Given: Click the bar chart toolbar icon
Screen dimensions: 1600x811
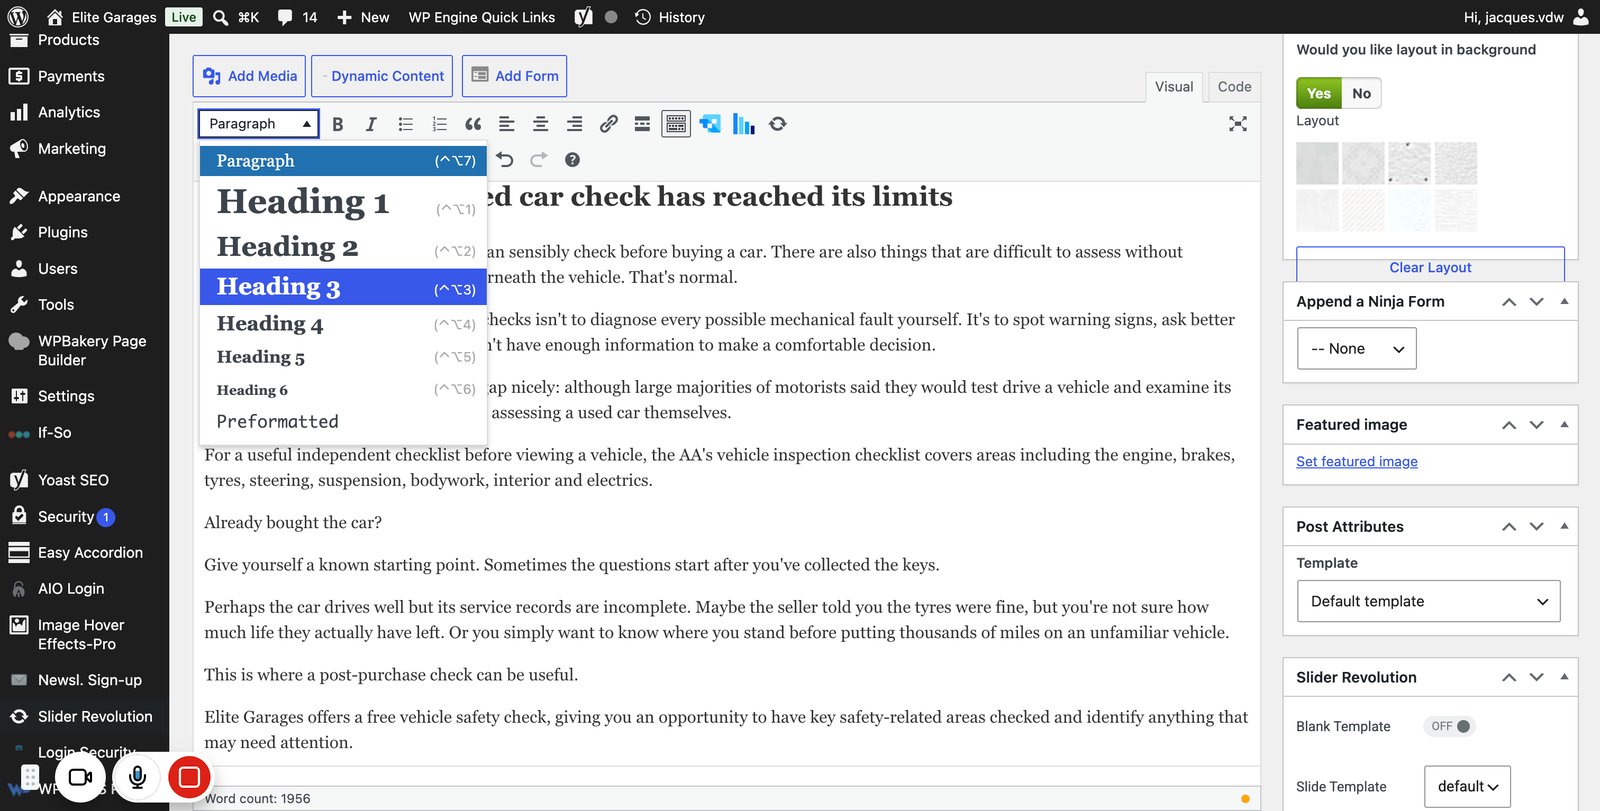Looking at the screenshot, I should [x=743, y=124].
